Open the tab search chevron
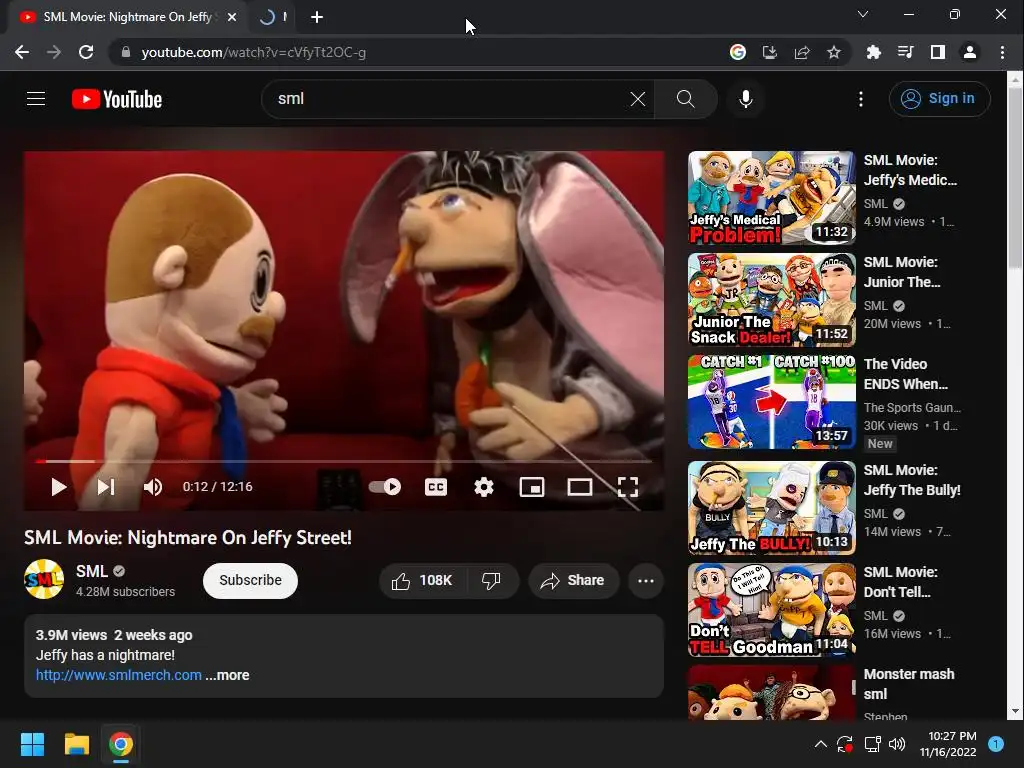Screen dimensions: 1024x768 pos(863,14)
